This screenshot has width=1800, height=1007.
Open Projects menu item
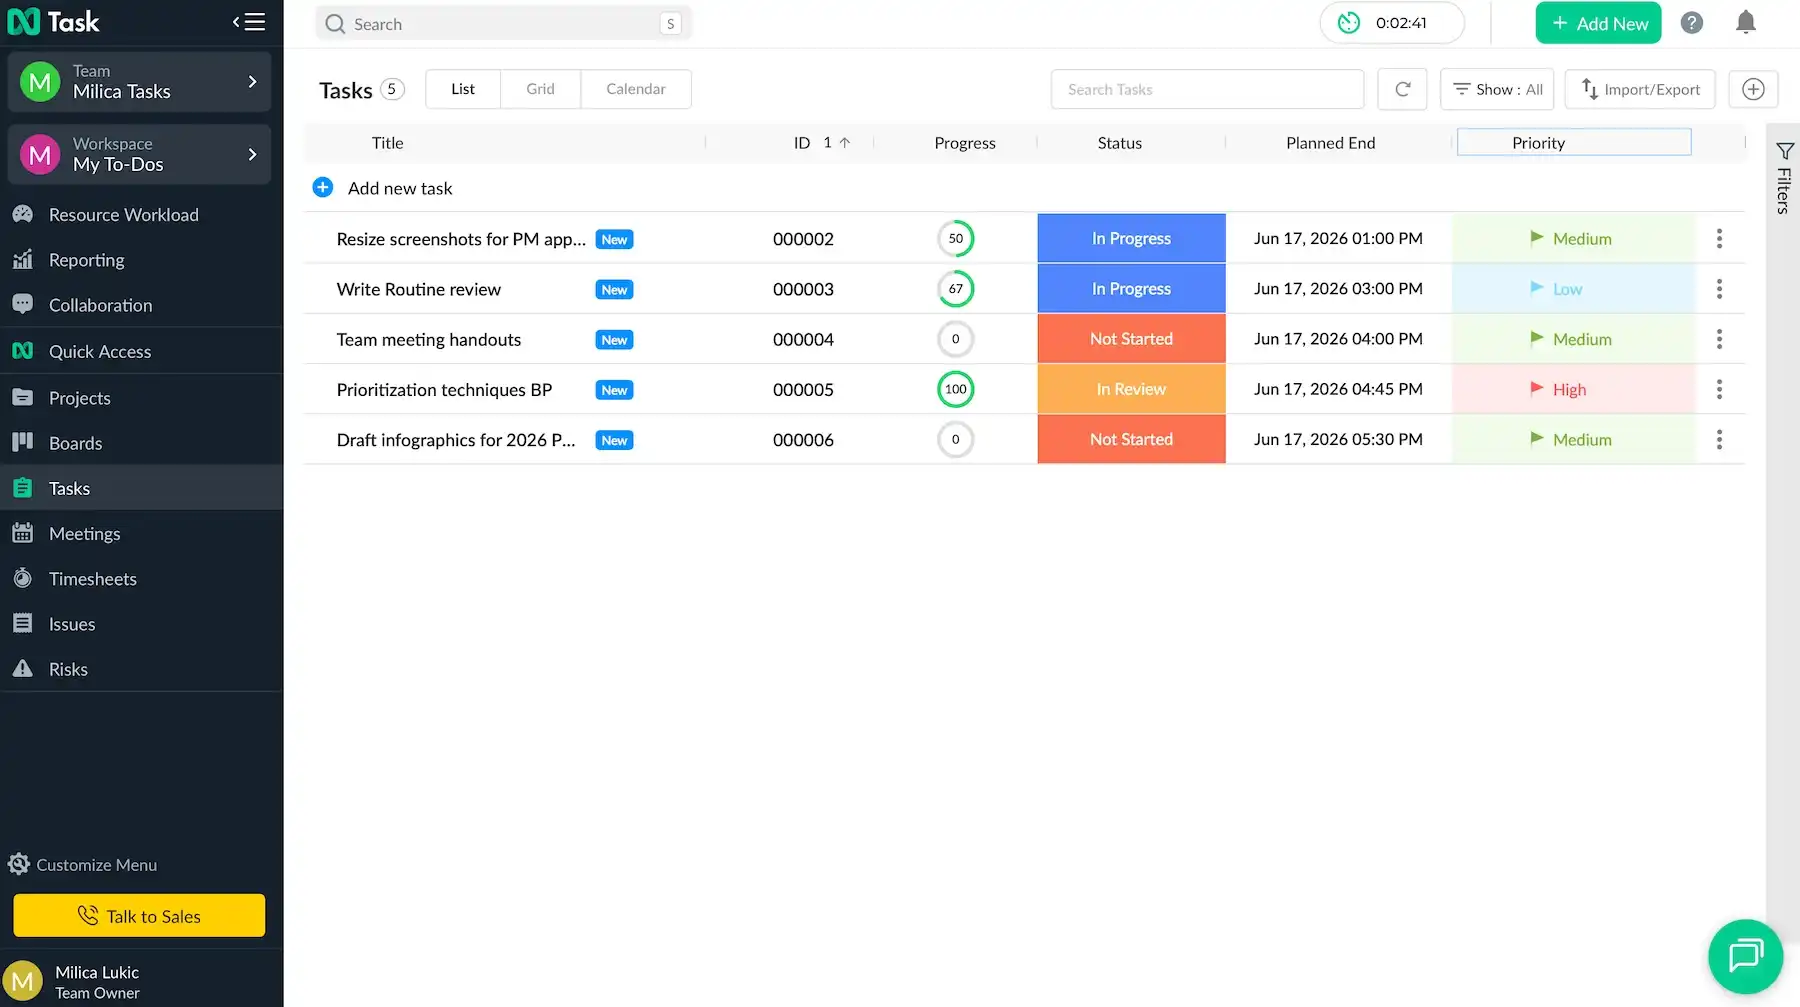click(141, 398)
